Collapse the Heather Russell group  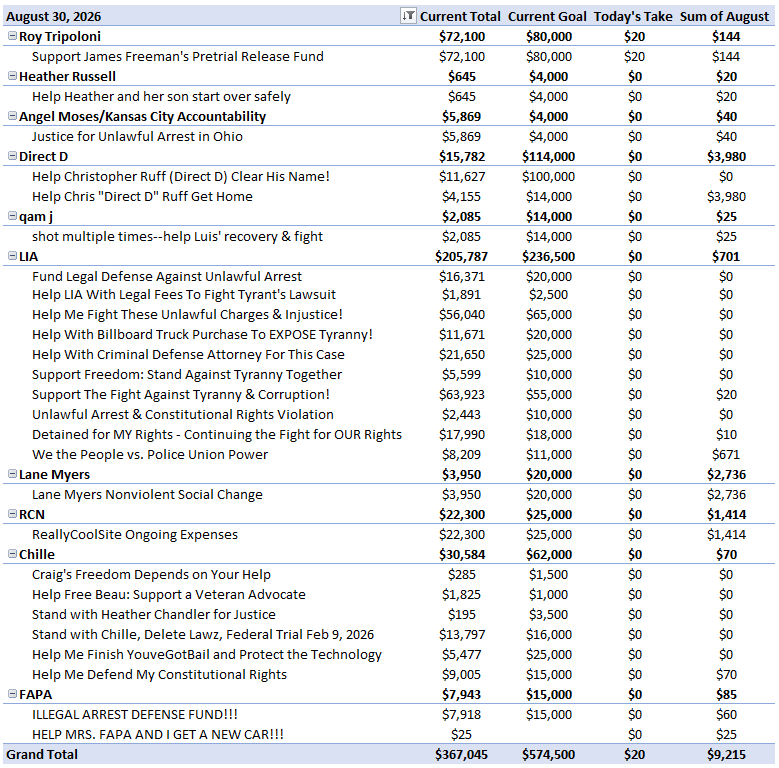click(12, 76)
